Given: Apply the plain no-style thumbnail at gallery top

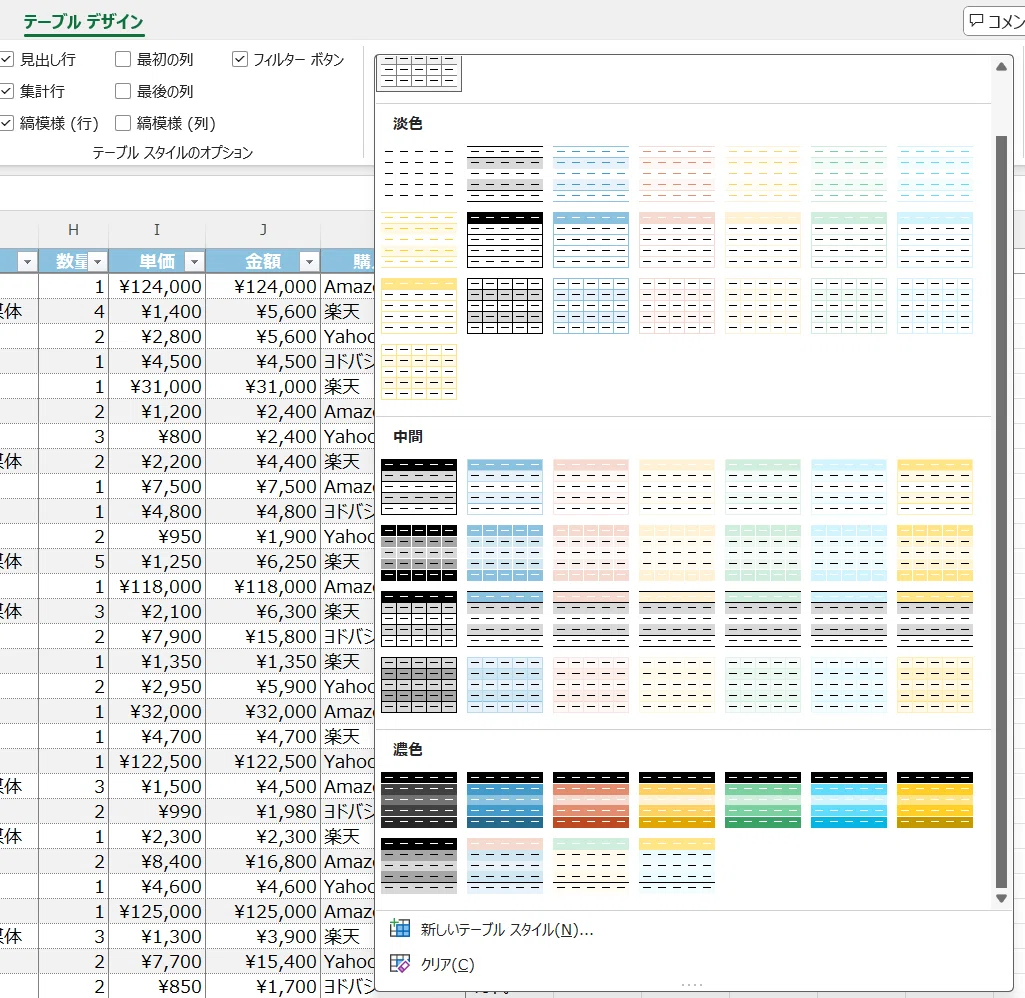Looking at the screenshot, I should point(419,72).
